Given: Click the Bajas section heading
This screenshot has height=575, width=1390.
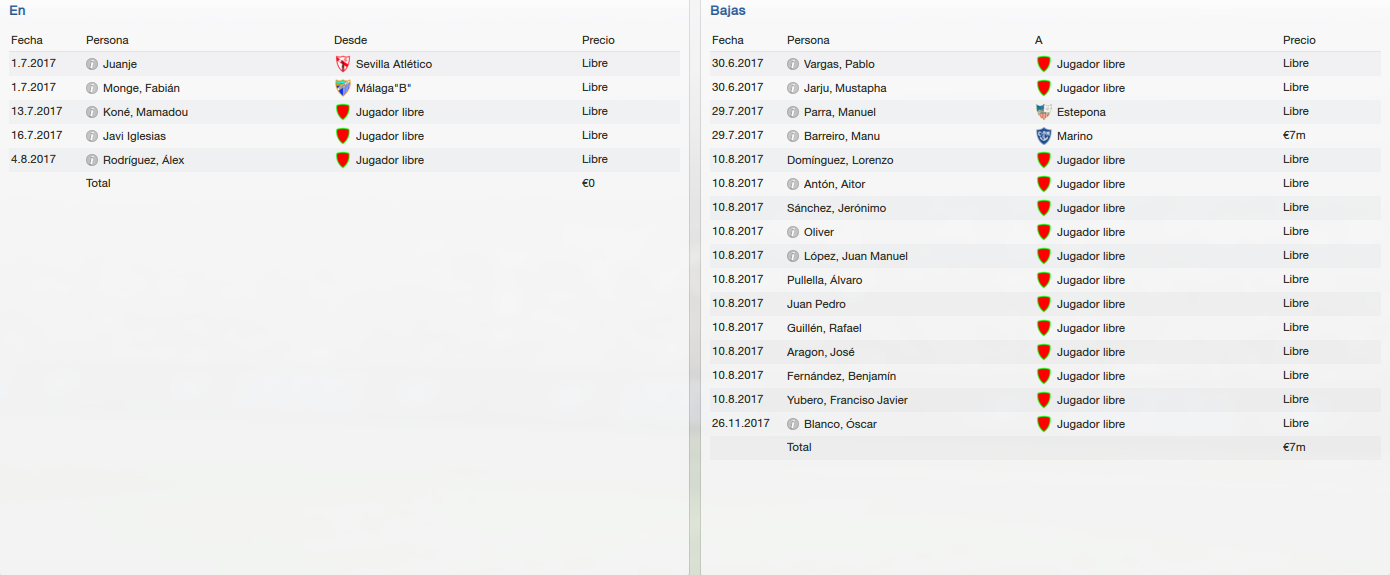Looking at the screenshot, I should pos(727,11).
